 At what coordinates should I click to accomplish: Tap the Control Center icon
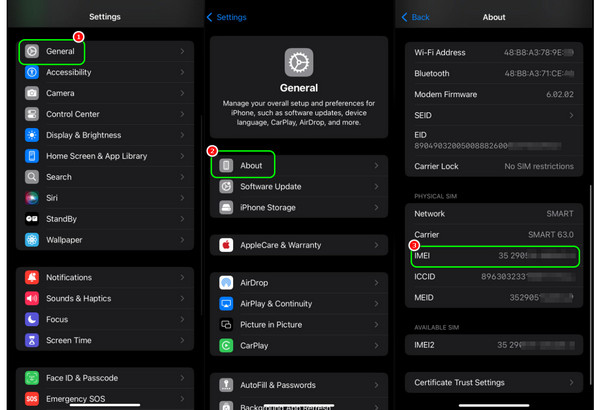(x=32, y=114)
